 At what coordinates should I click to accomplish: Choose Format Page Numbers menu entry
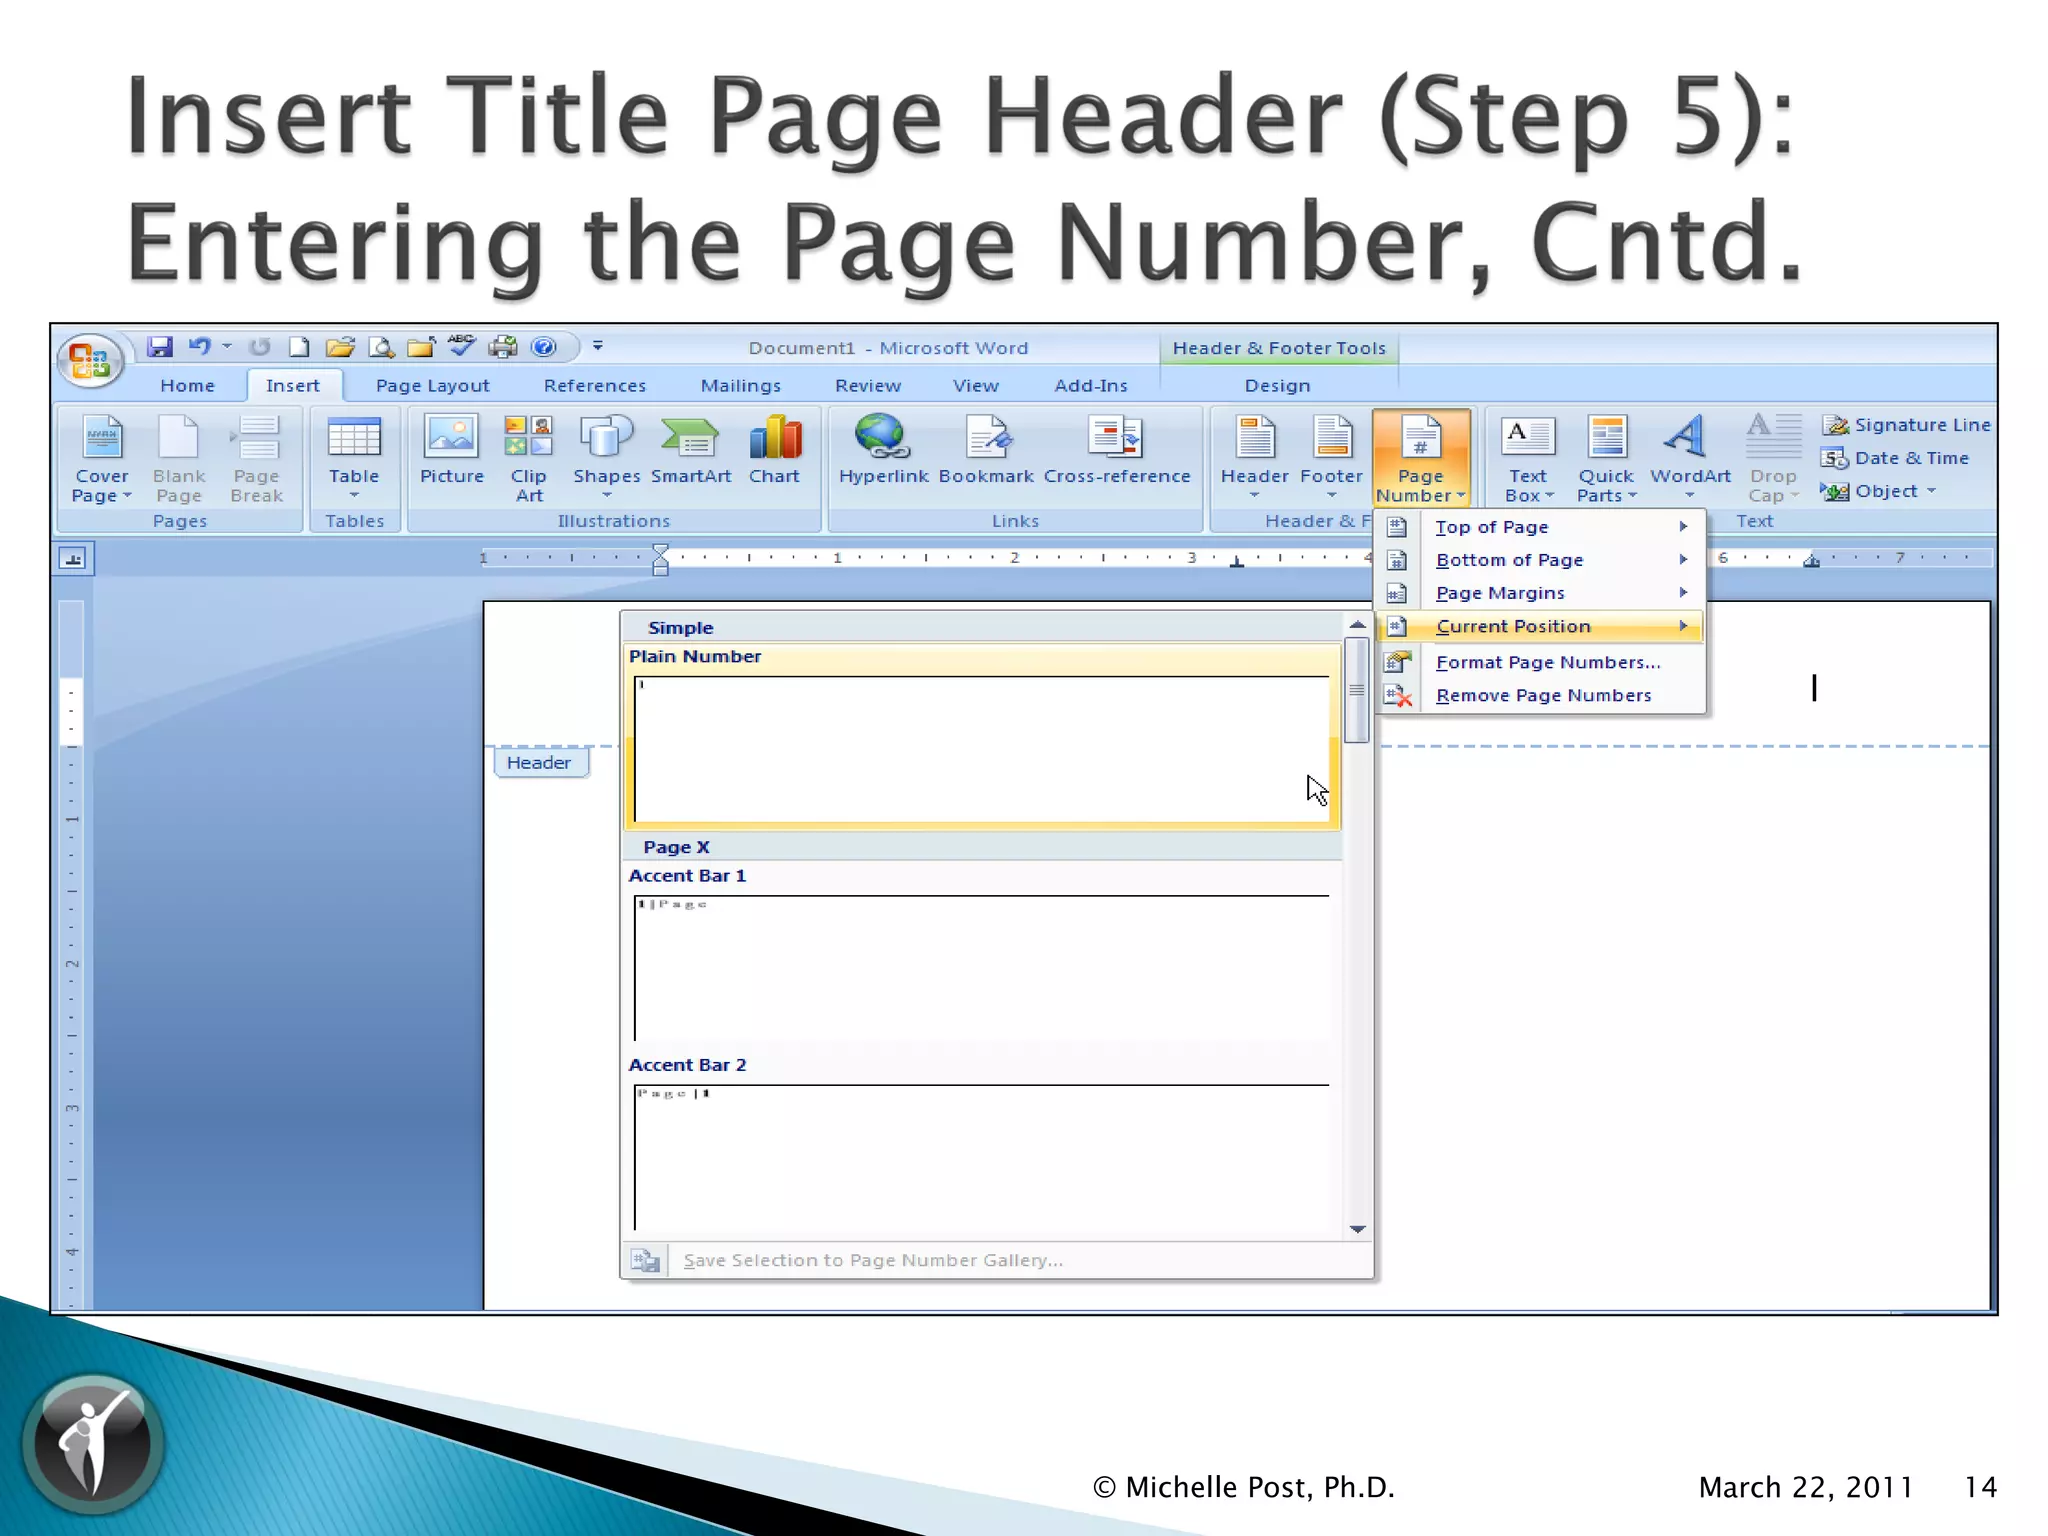pos(1547,662)
